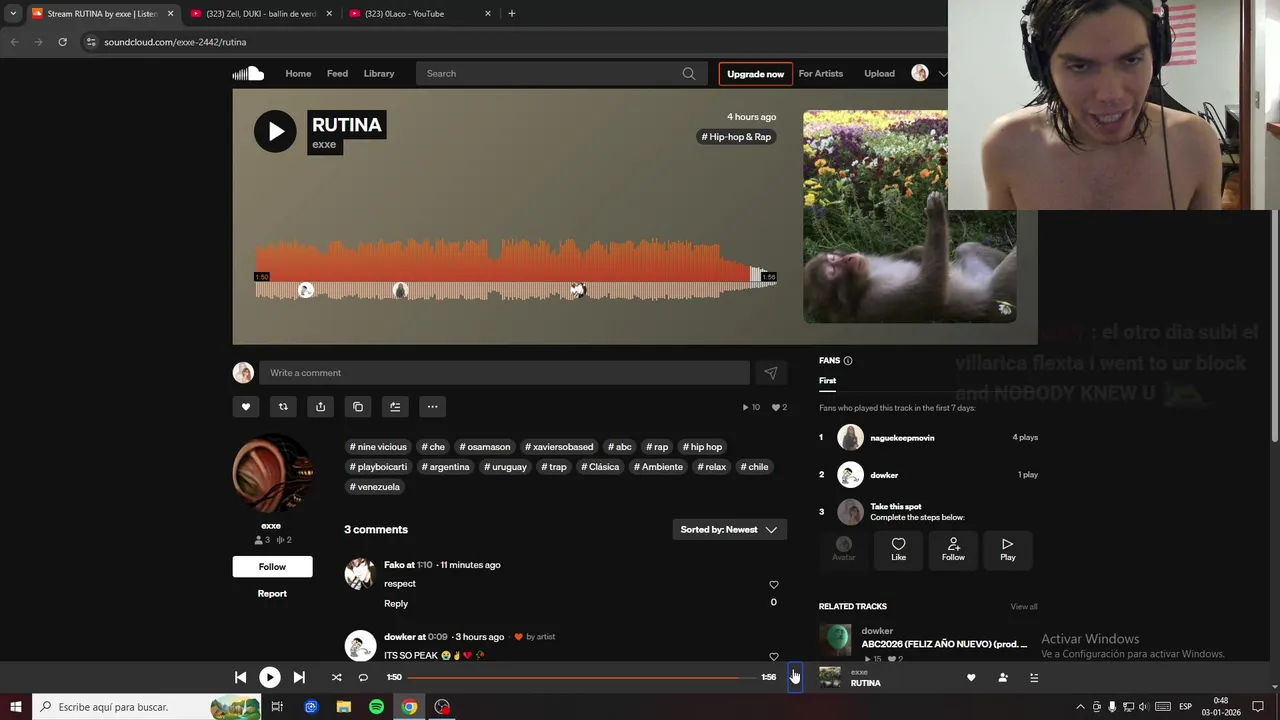Open exxe's profile avatar image
Viewport: 1280px width, 720px height.
[x=272, y=473]
